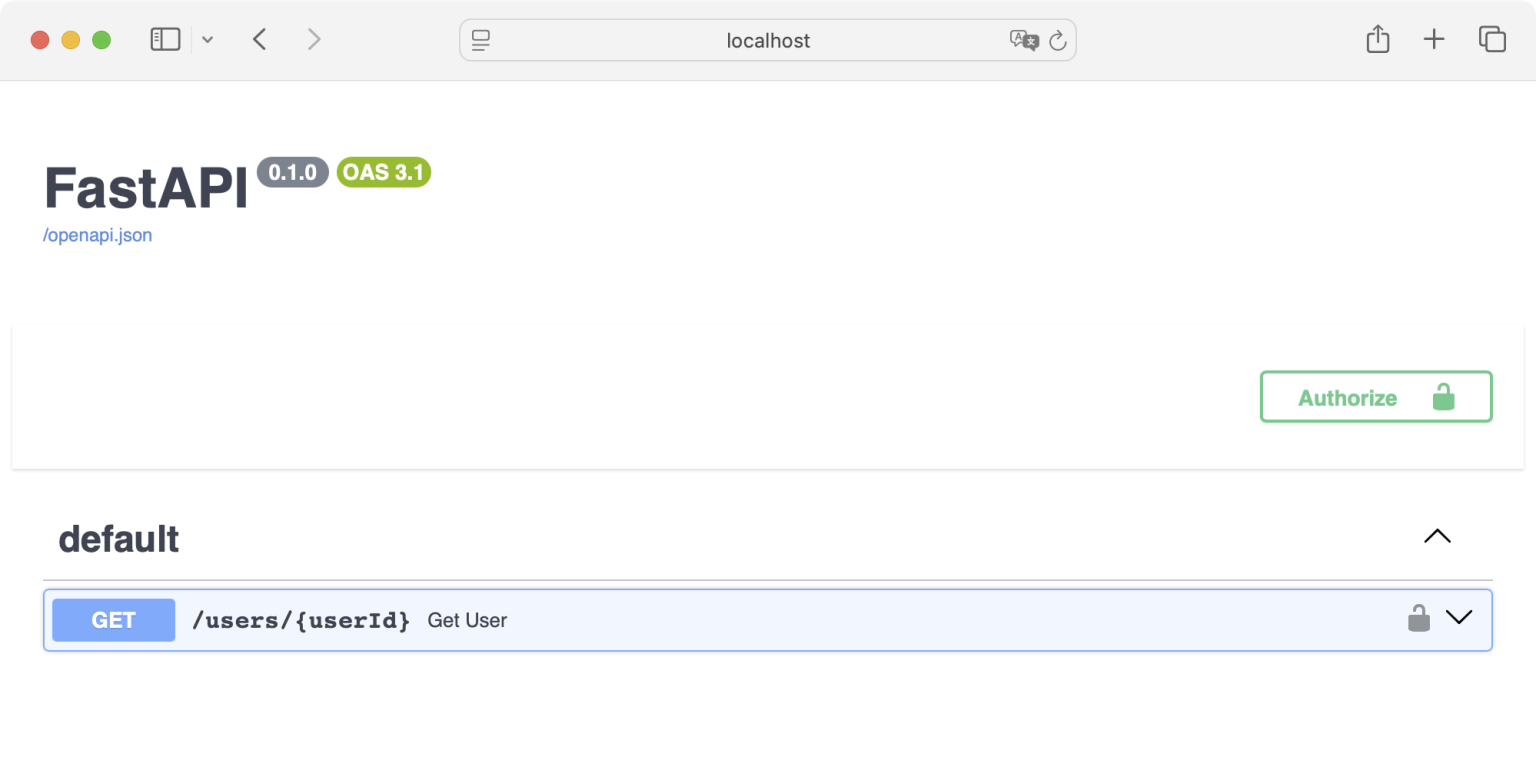The width and height of the screenshot is (1536, 770).
Task: Click the /users/{userId} endpoint path
Action: pos(301,620)
